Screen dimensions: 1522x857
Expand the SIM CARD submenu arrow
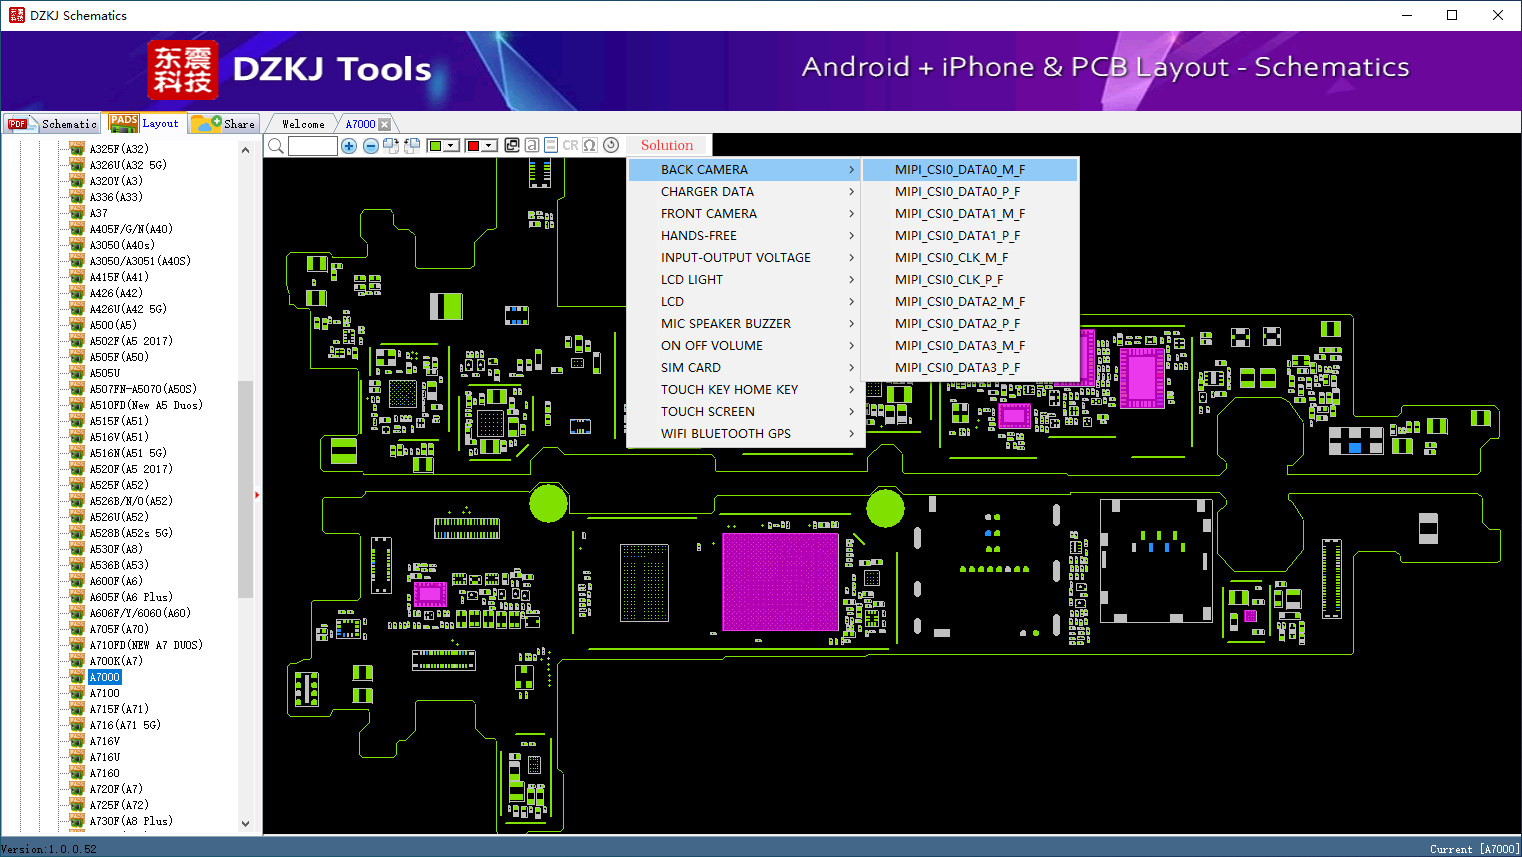tap(851, 368)
